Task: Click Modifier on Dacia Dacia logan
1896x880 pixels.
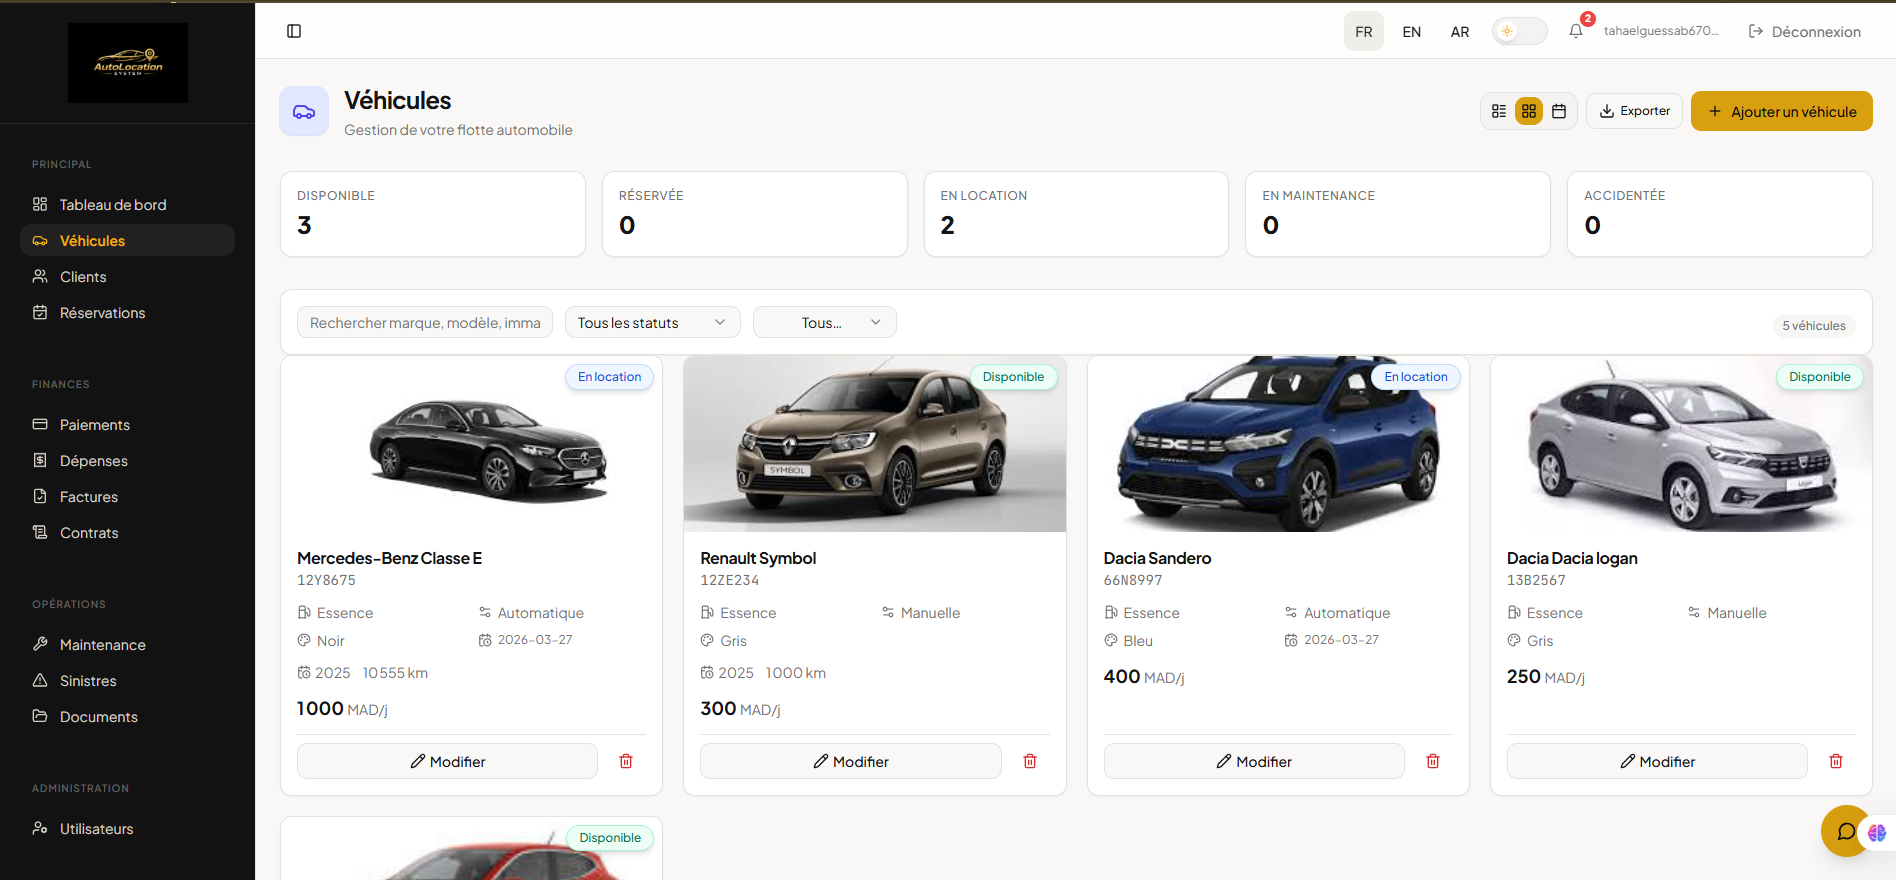Action: point(1657,761)
